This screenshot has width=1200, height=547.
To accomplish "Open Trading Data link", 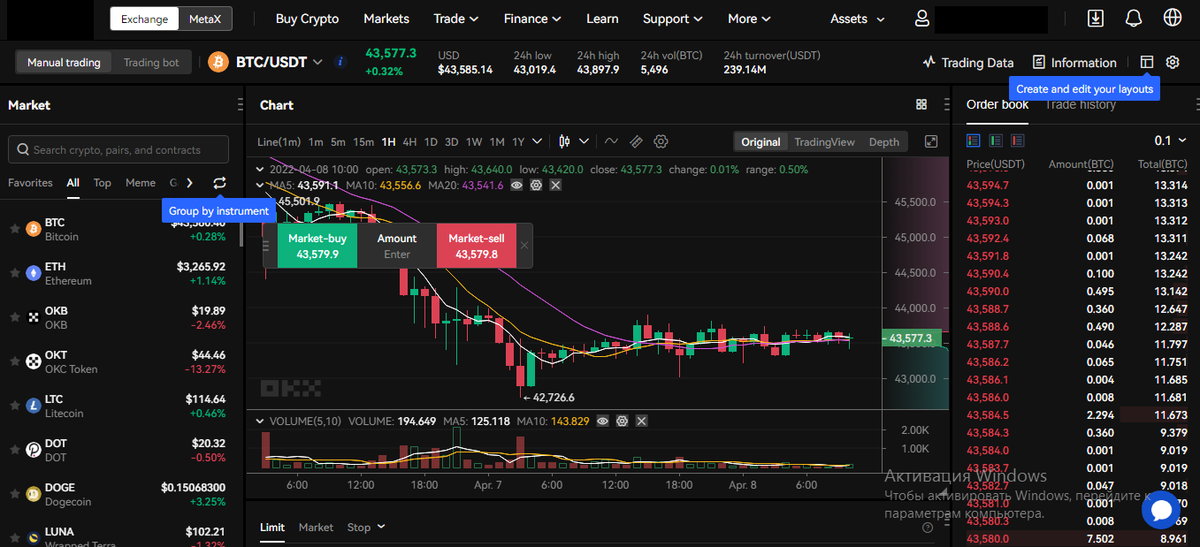I will (968, 62).
